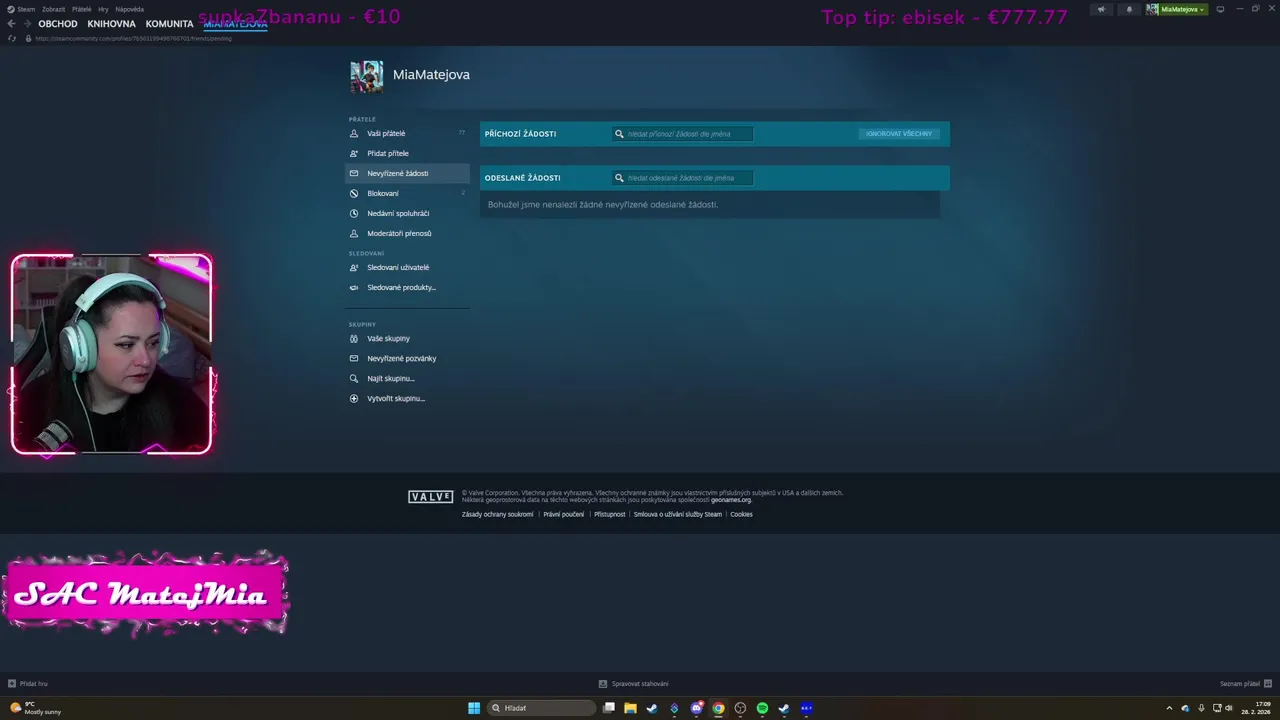Show hidden system tray icons chevron

[x=1169, y=708]
